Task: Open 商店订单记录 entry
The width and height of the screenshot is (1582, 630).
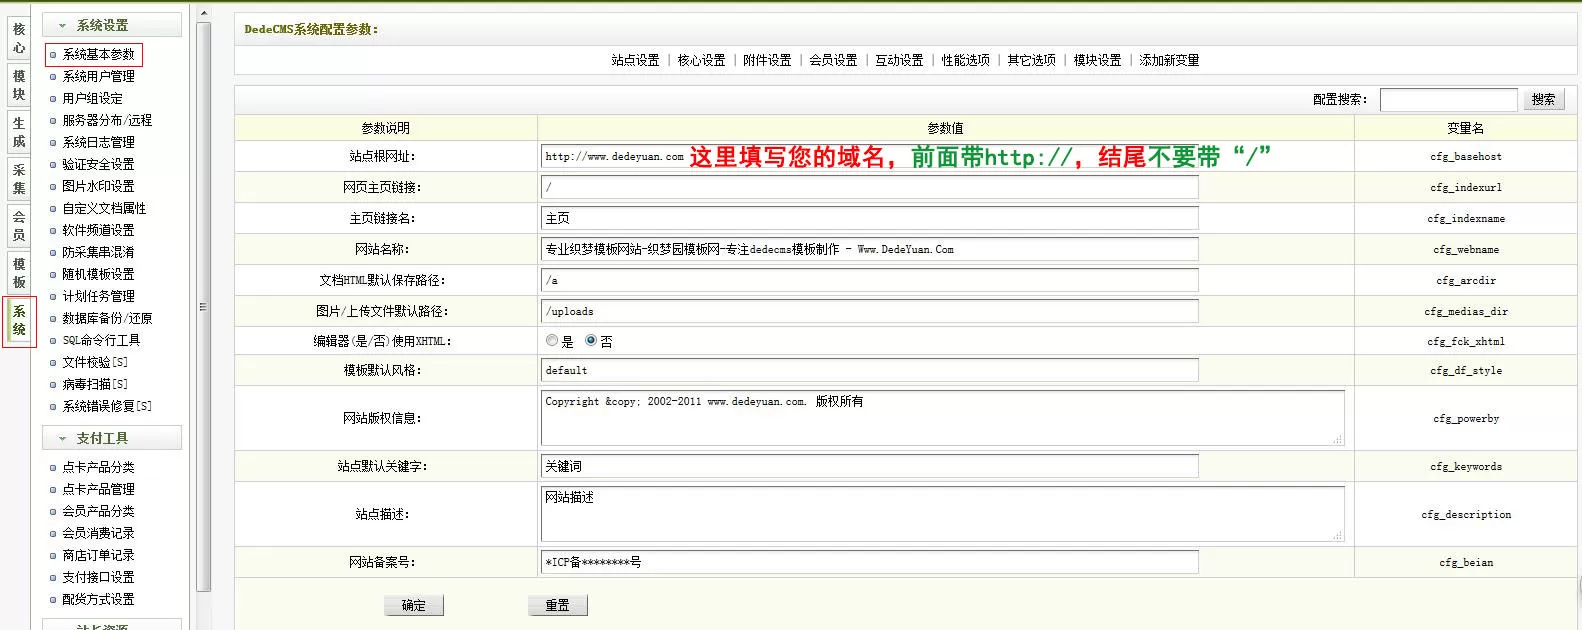Action: [x=98, y=555]
